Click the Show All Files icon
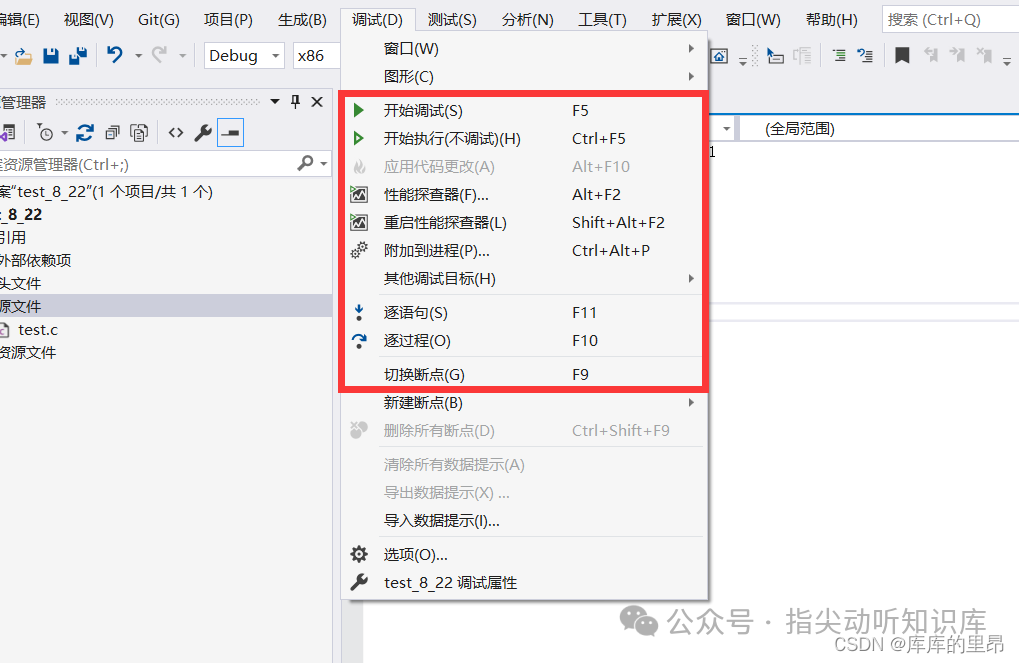This screenshot has height=663, width=1019. pos(138,131)
